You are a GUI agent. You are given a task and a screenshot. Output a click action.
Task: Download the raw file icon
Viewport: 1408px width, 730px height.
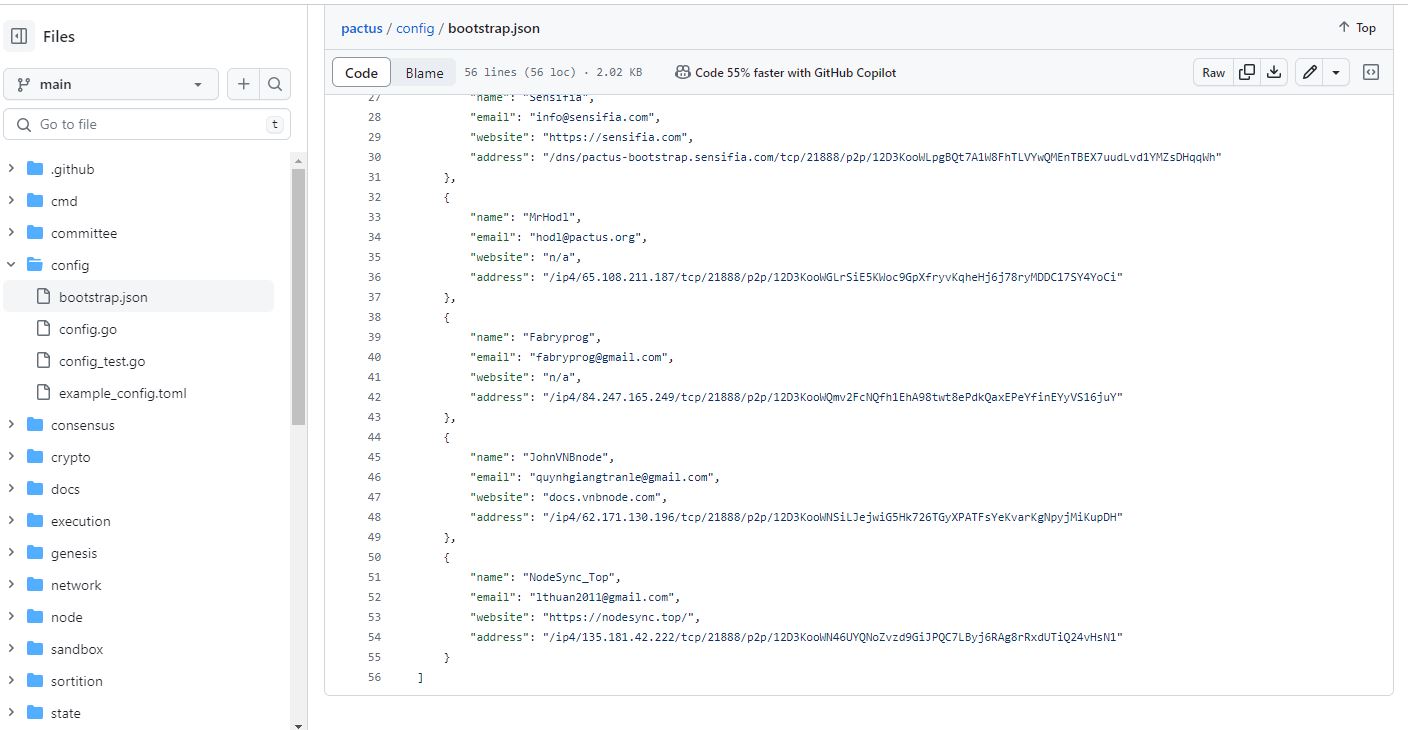pos(1274,73)
